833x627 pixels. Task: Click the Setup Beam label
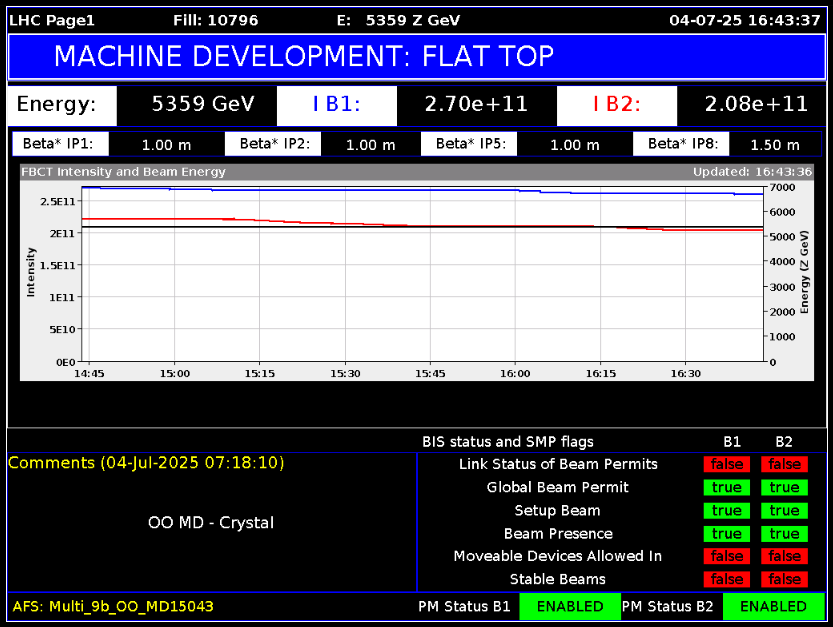(557, 510)
